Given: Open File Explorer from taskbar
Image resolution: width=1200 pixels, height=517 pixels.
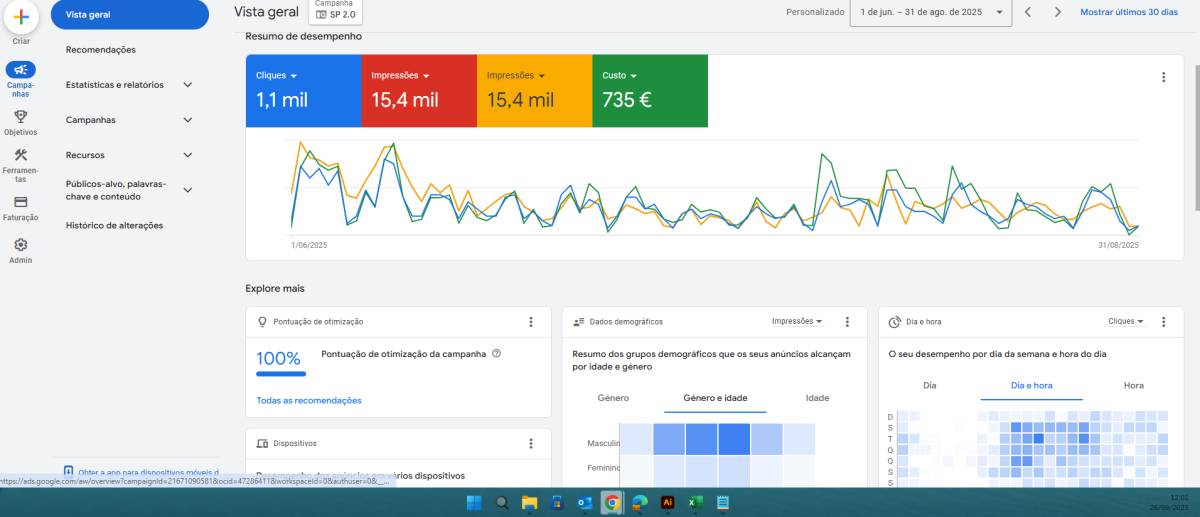Looking at the screenshot, I should [529, 503].
